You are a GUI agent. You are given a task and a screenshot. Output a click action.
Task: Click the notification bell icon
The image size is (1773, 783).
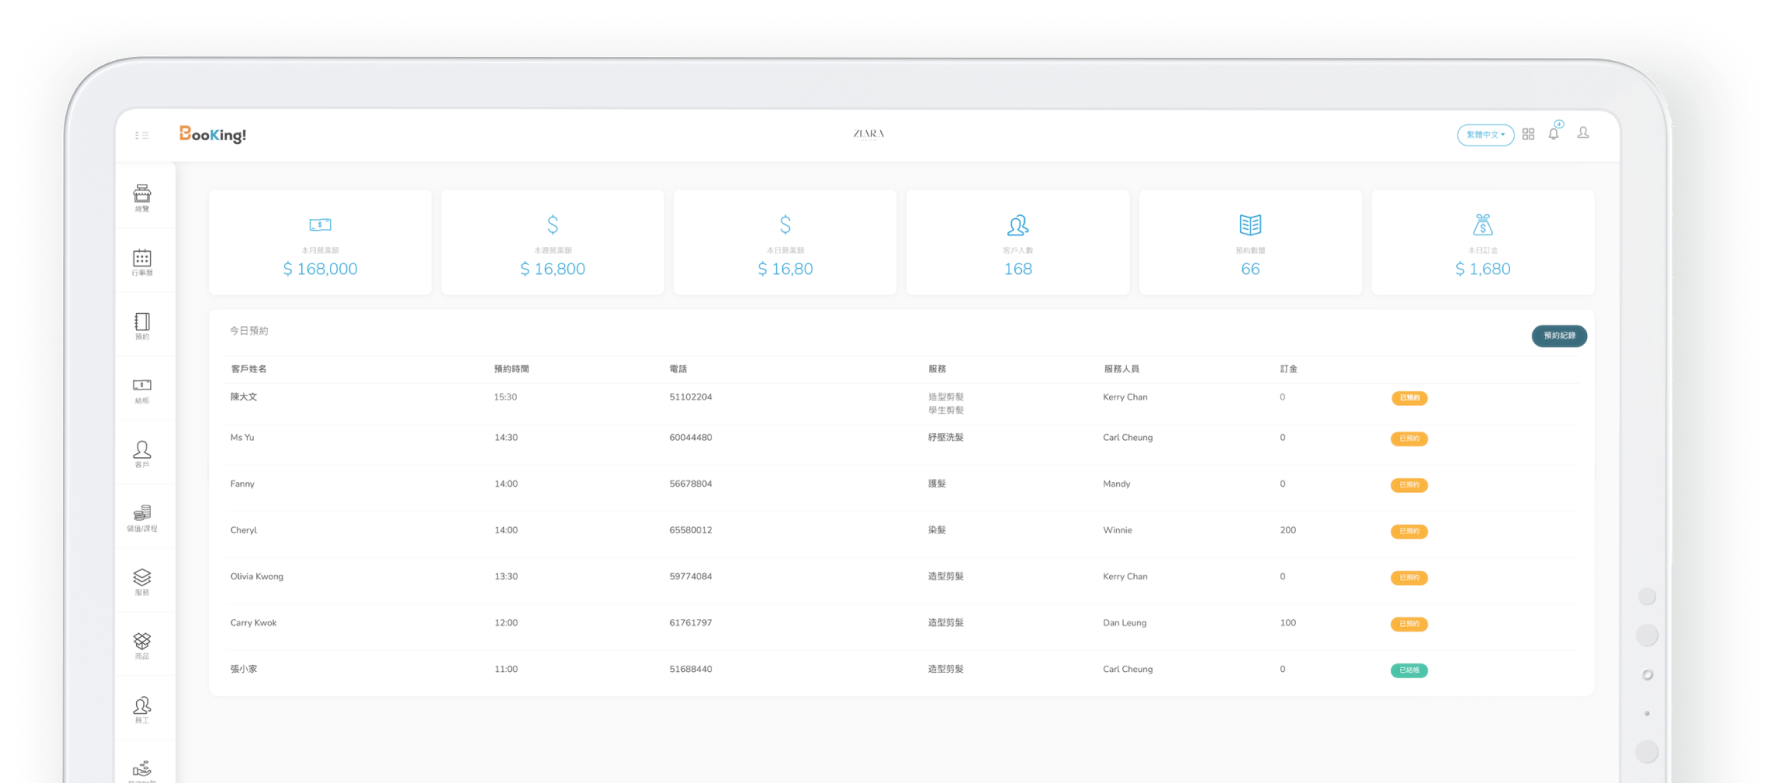click(x=1553, y=134)
